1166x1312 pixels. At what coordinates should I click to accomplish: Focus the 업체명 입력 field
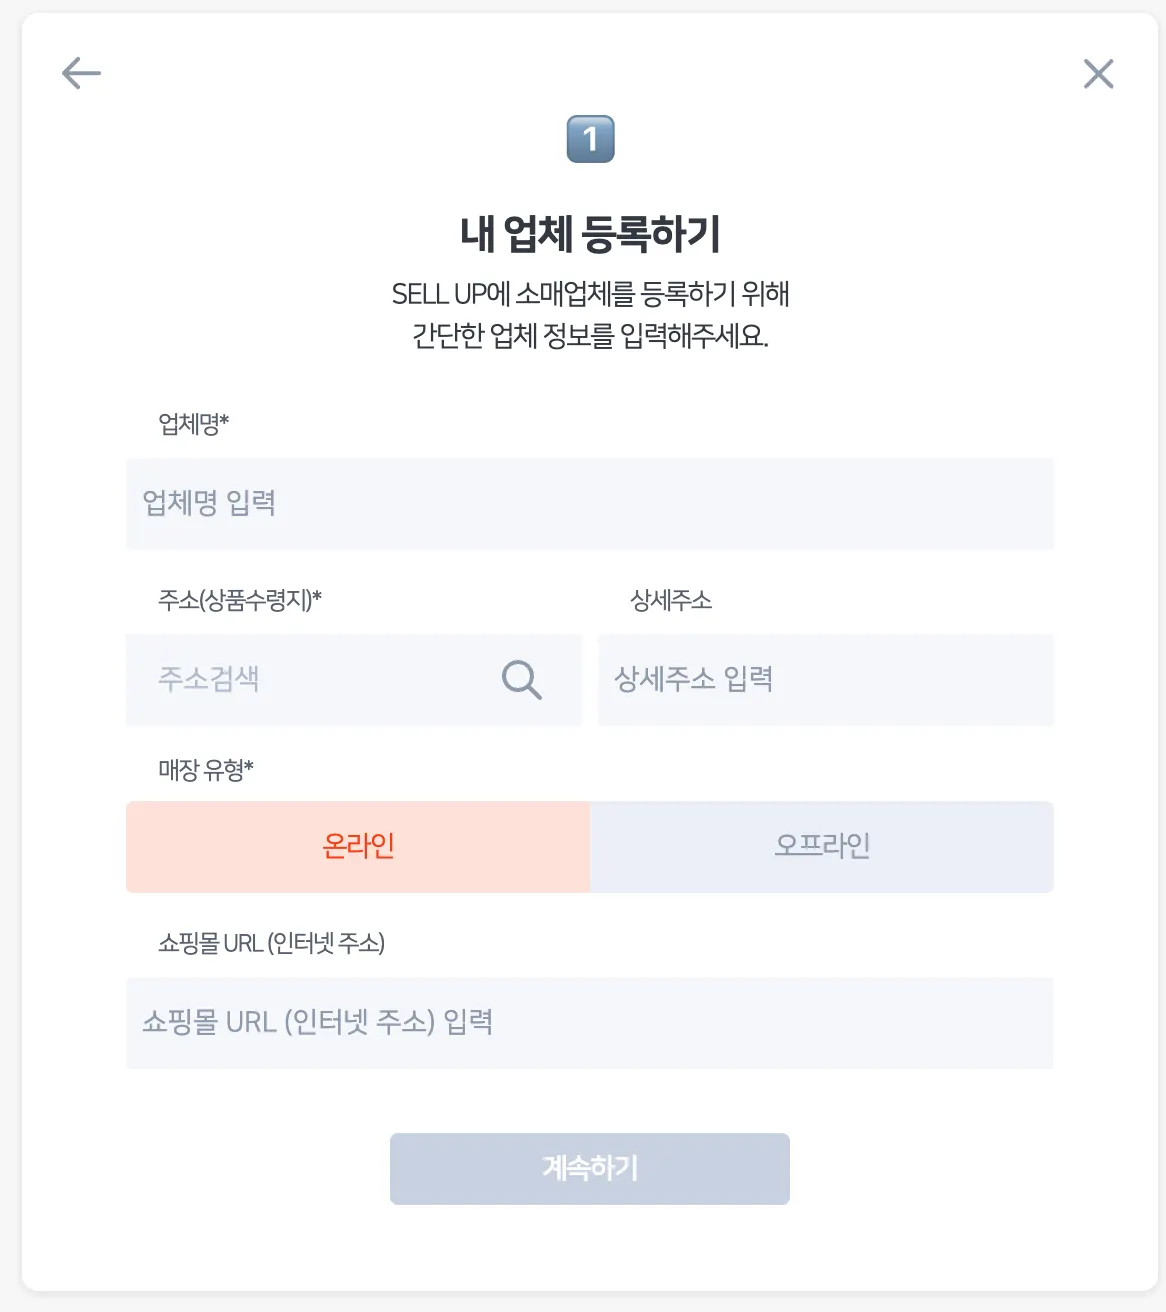590,503
